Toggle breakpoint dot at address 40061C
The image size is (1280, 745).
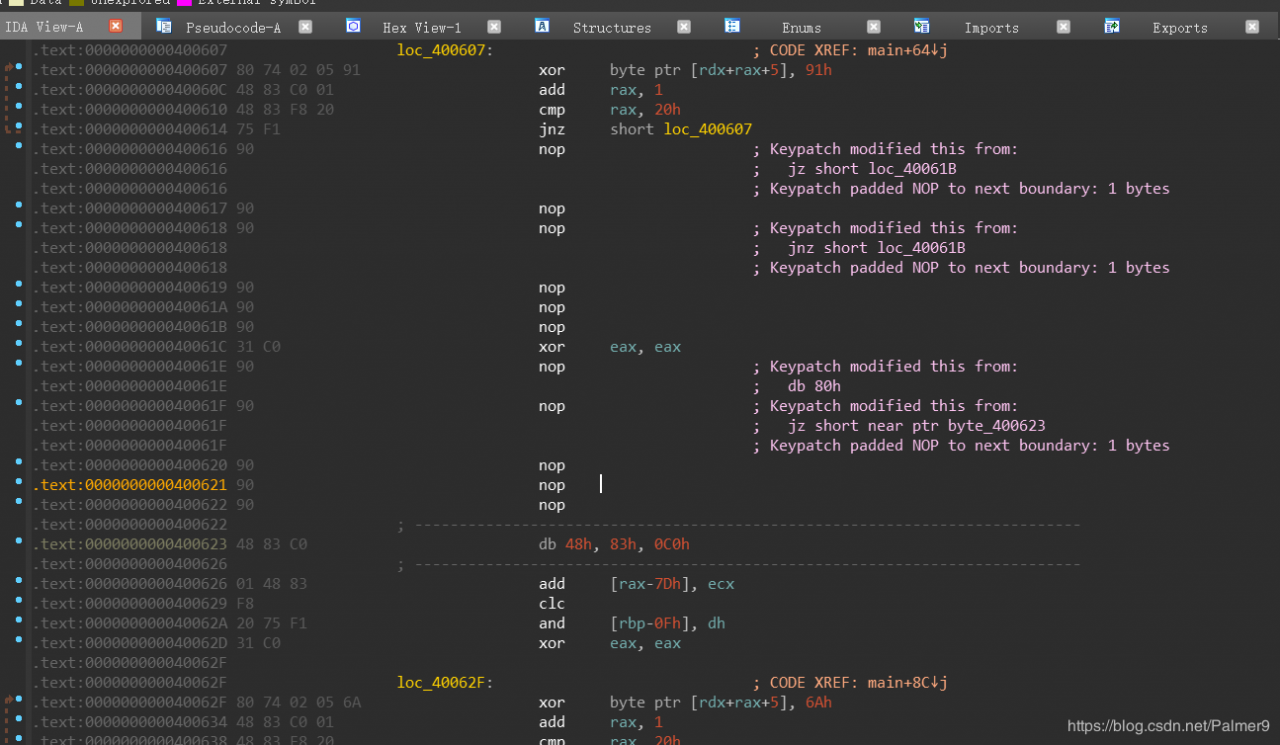[19, 344]
